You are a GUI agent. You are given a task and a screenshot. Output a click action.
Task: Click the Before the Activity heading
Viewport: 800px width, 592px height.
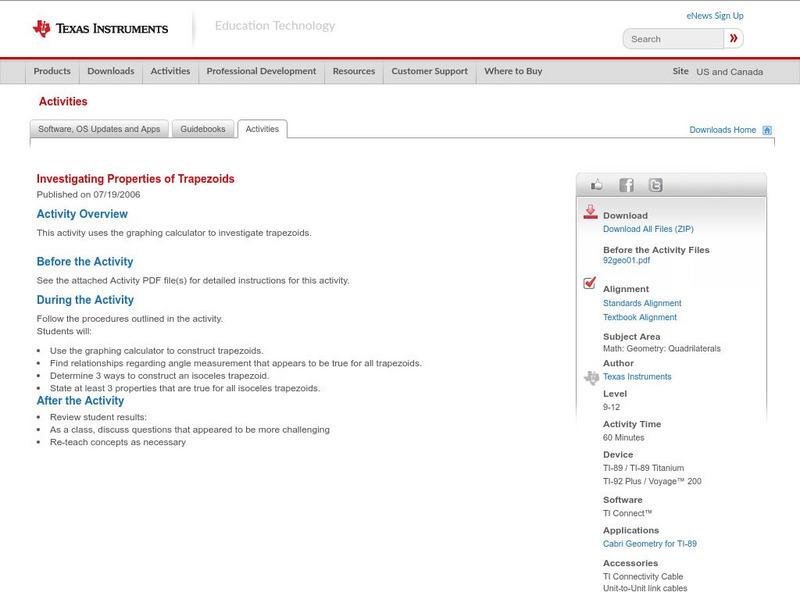pos(85,261)
